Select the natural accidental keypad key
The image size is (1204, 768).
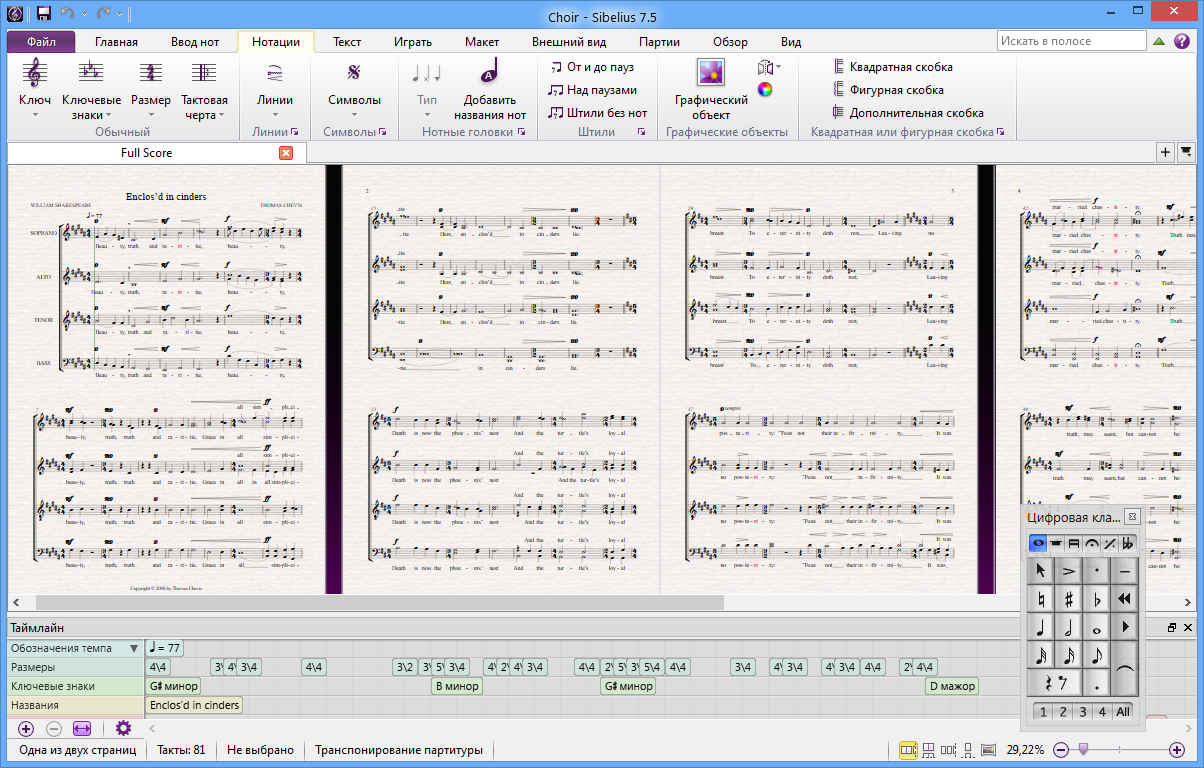click(x=1041, y=600)
